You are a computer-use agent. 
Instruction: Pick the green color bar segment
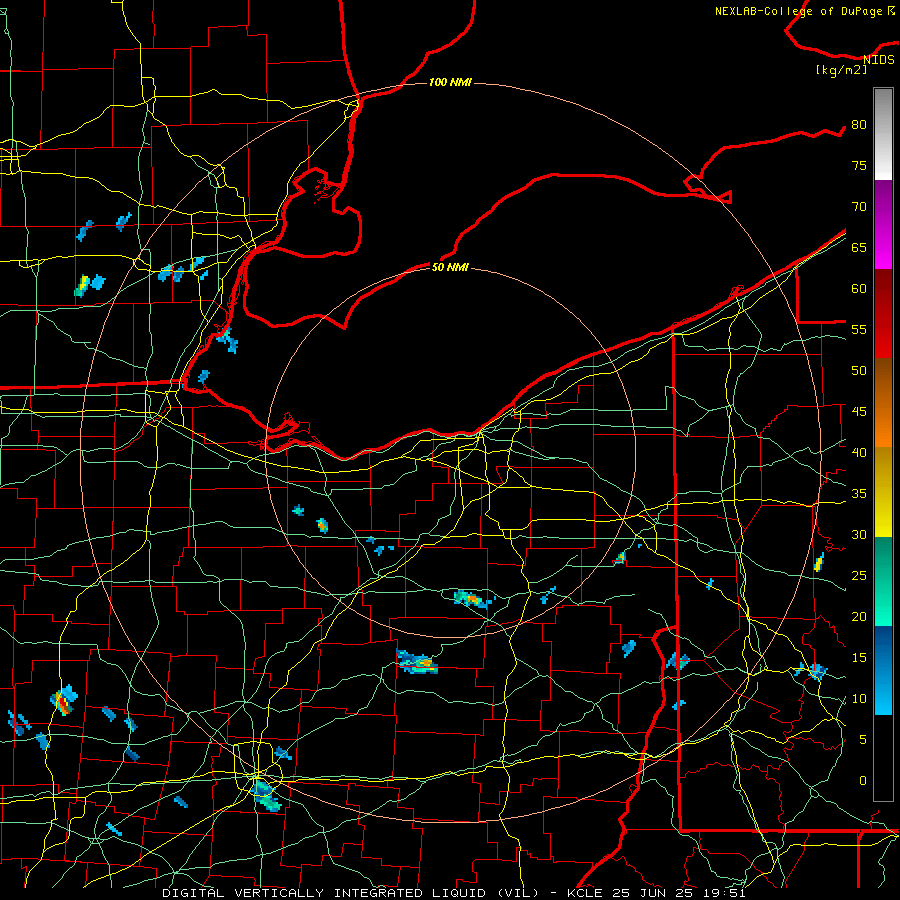[883, 581]
